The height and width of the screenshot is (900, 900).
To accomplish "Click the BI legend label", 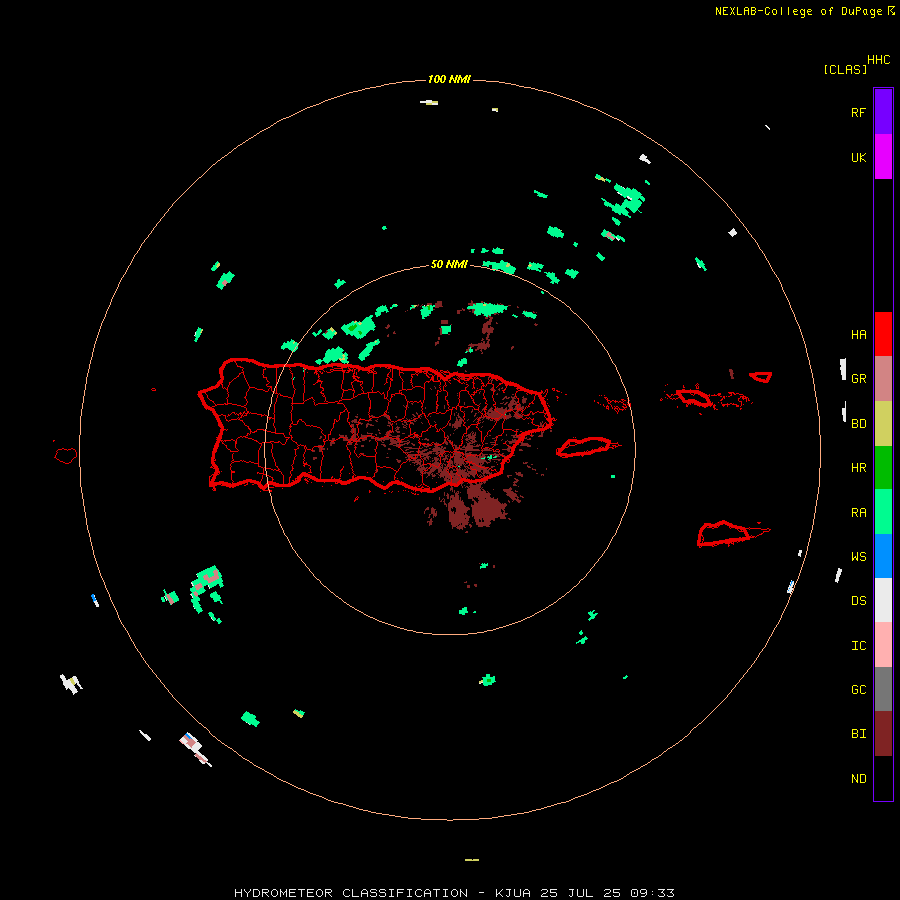I will [859, 734].
